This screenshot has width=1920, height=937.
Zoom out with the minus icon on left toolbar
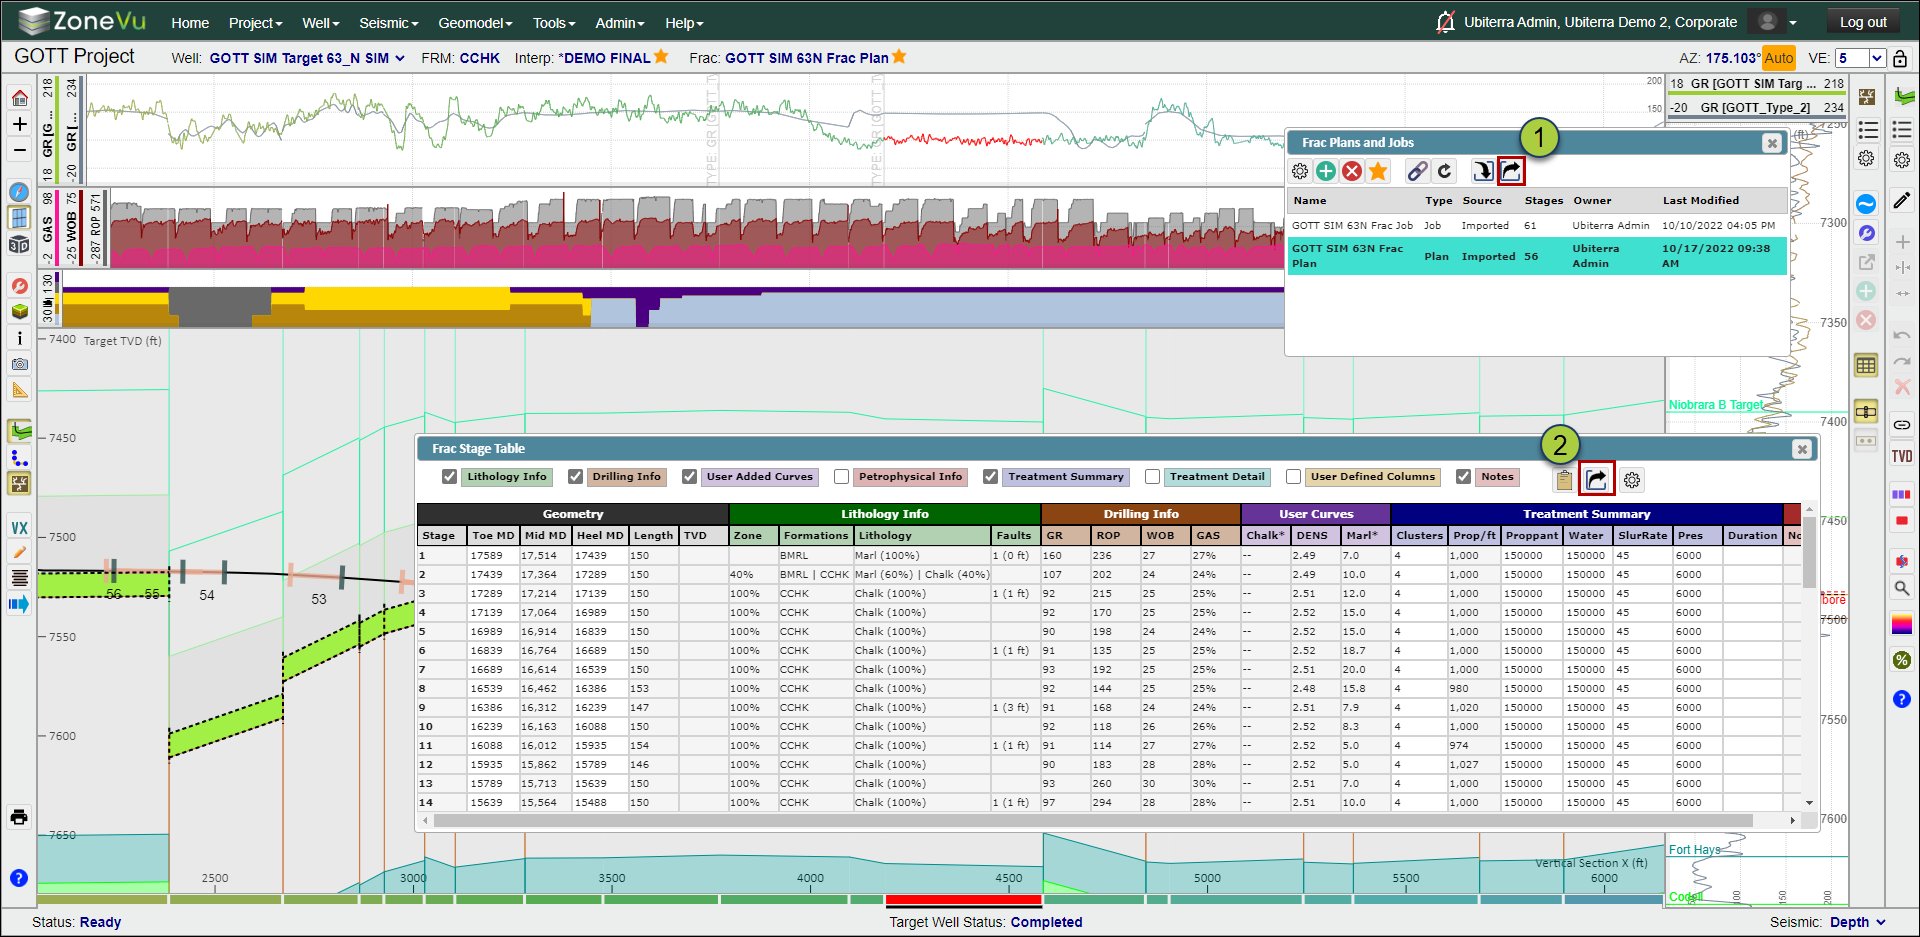click(x=19, y=150)
